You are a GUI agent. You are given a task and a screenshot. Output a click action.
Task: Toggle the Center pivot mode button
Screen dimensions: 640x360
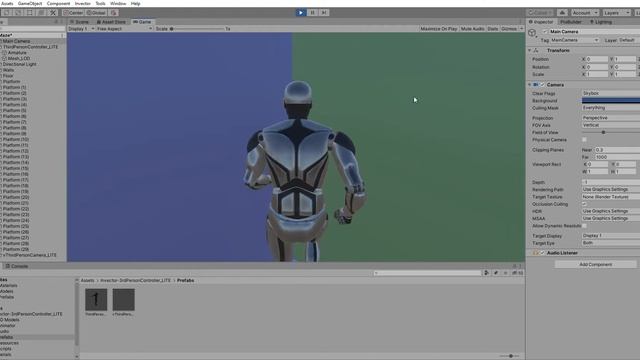(x=73, y=13)
